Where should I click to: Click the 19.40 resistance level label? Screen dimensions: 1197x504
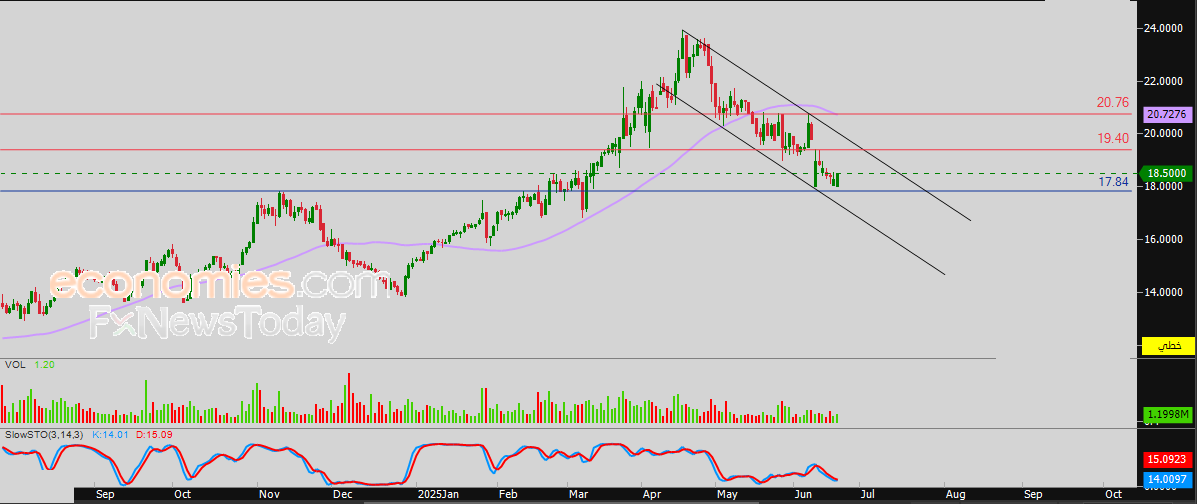click(1114, 138)
